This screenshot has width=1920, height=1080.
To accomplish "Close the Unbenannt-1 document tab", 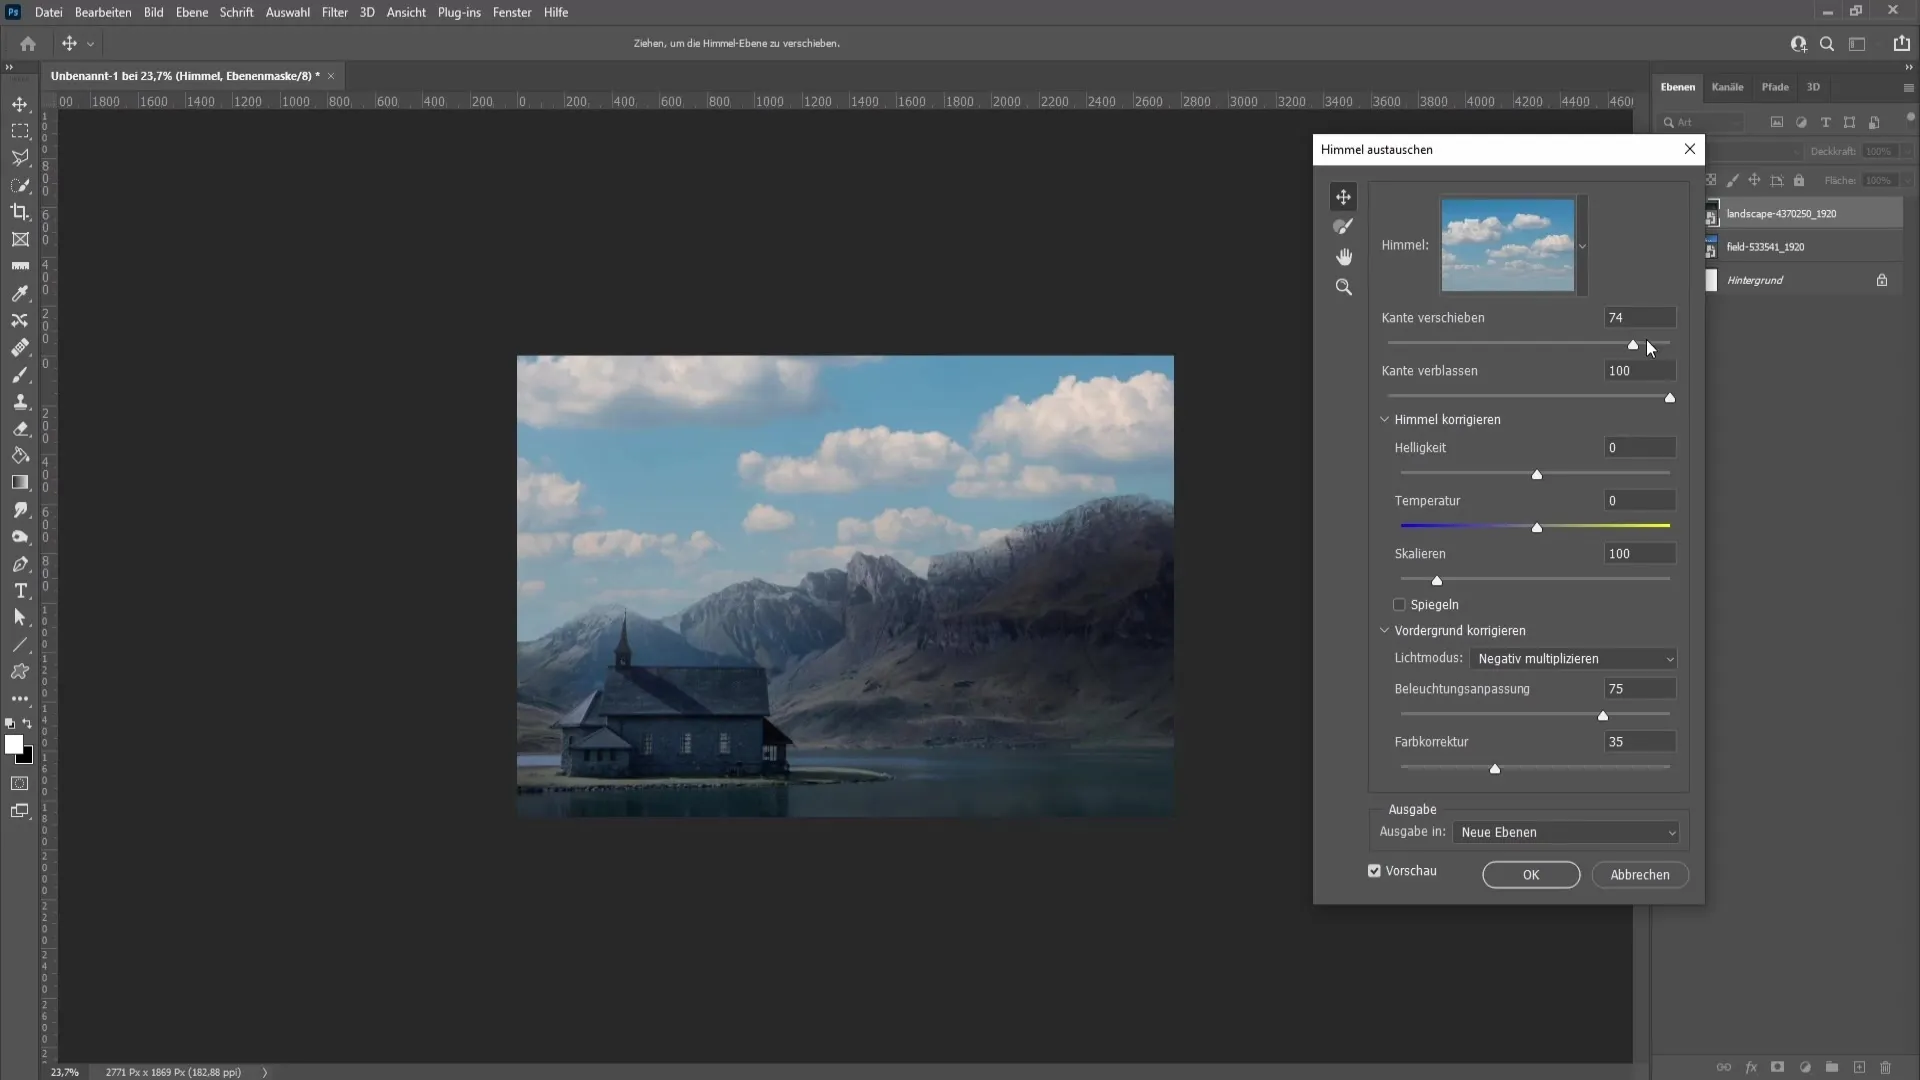I will [331, 76].
